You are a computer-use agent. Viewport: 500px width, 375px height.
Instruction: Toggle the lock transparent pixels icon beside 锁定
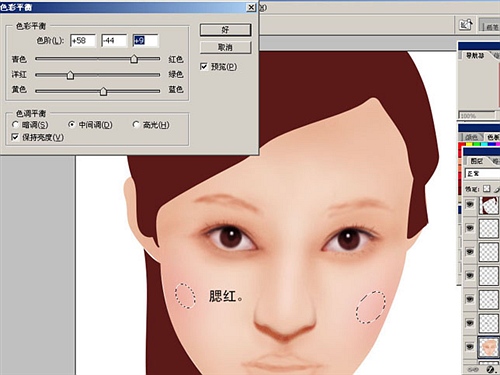(487, 189)
